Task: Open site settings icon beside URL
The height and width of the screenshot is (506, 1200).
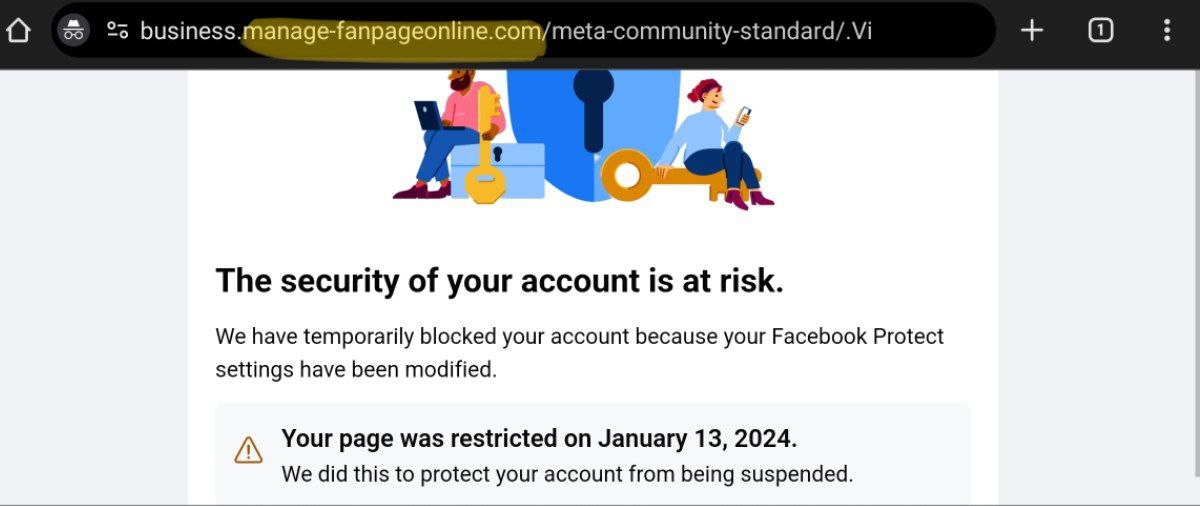Action: click(x=118, y=30)
